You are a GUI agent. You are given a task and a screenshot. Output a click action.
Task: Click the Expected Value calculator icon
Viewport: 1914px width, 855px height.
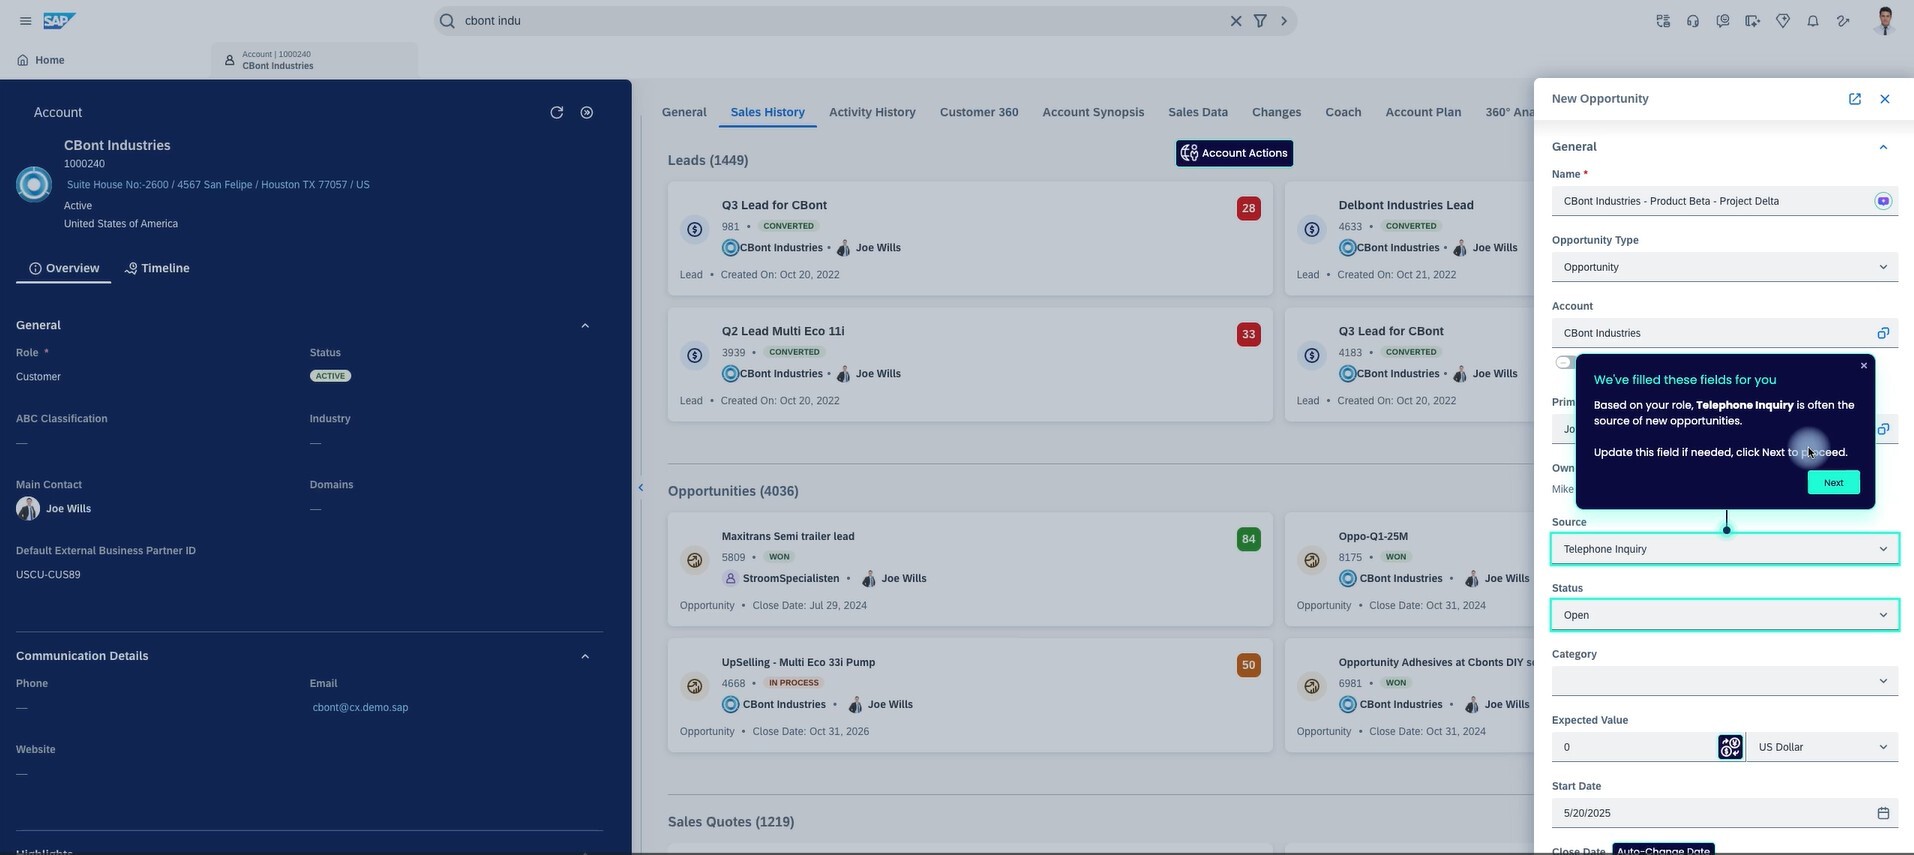click(x=1730, y=747)
